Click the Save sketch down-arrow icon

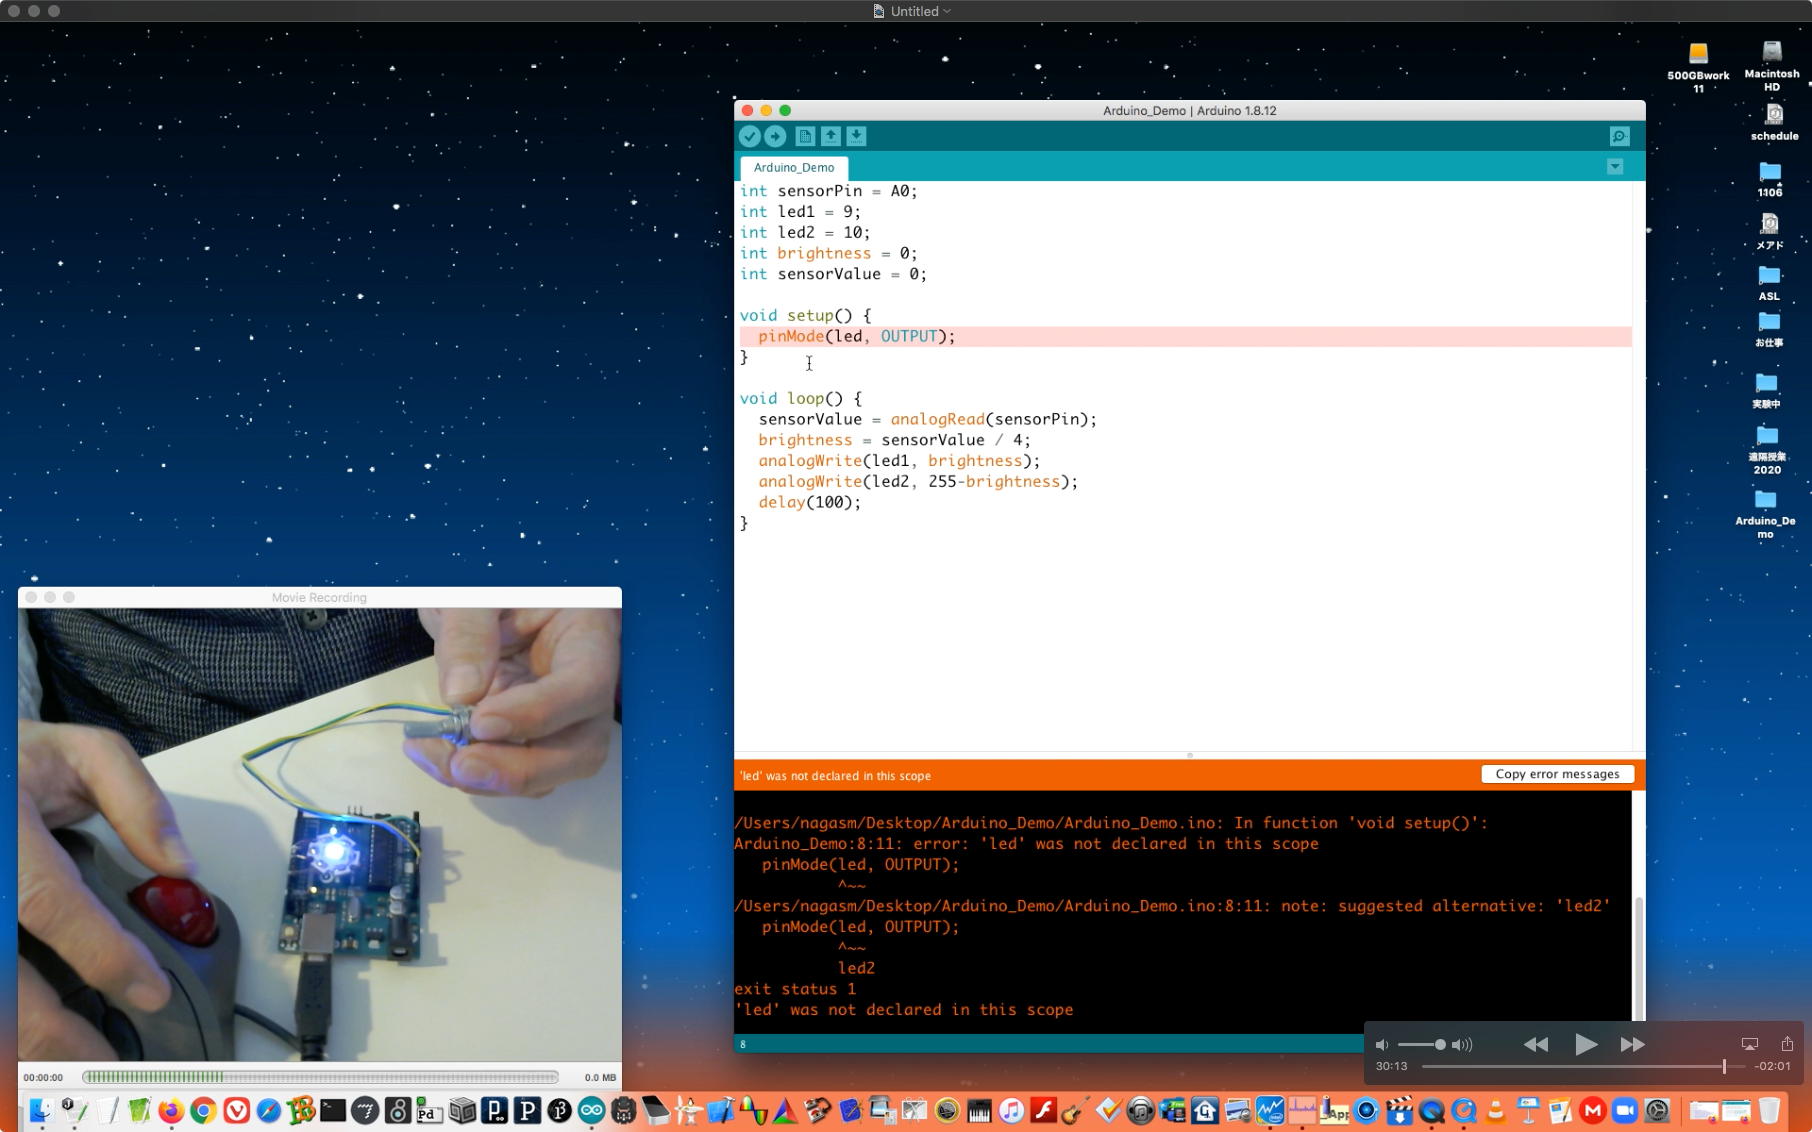point(856,137)
